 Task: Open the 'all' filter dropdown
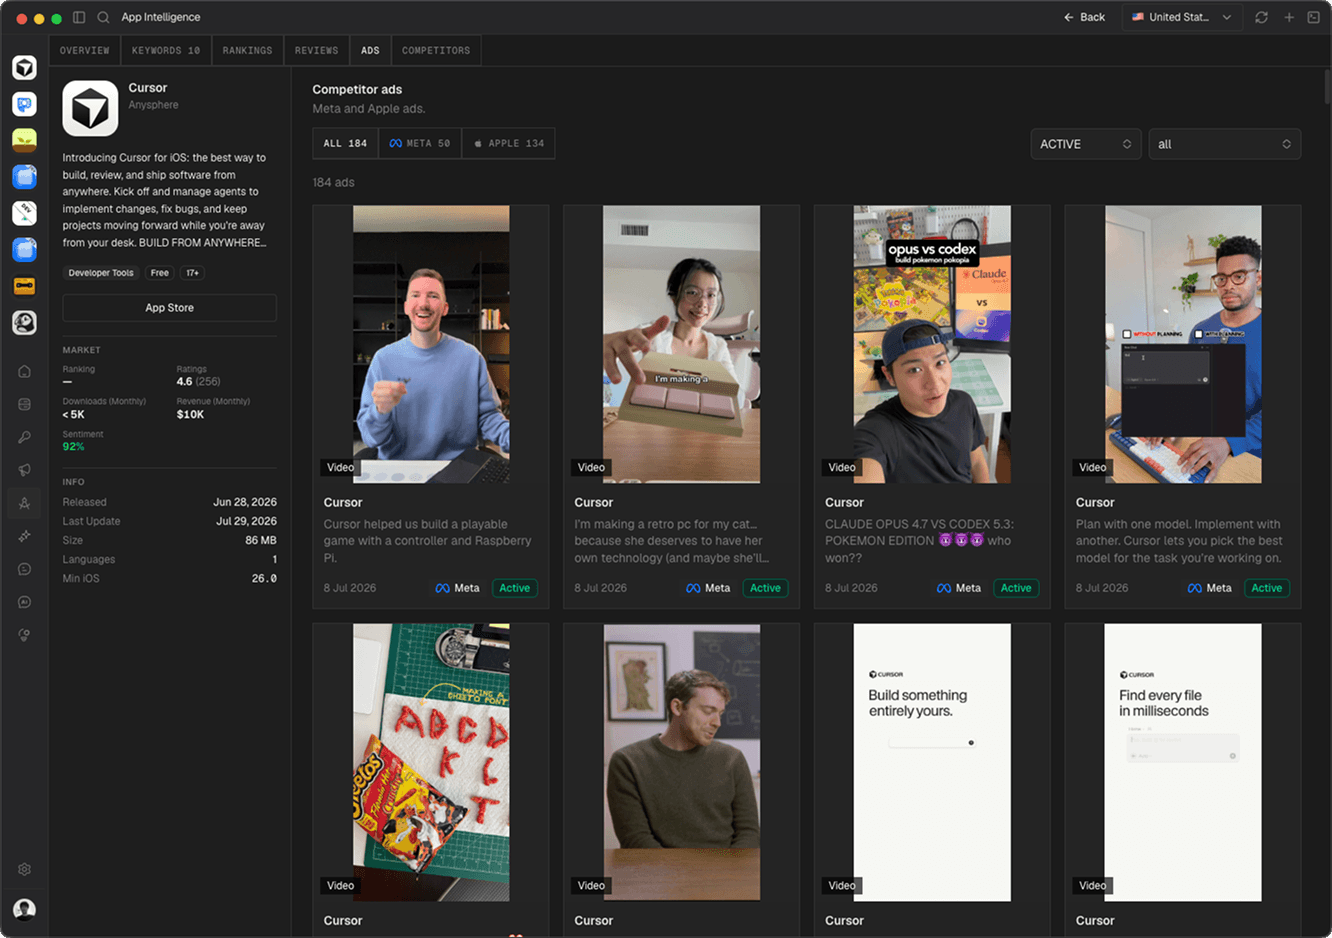click(1225, 144)
